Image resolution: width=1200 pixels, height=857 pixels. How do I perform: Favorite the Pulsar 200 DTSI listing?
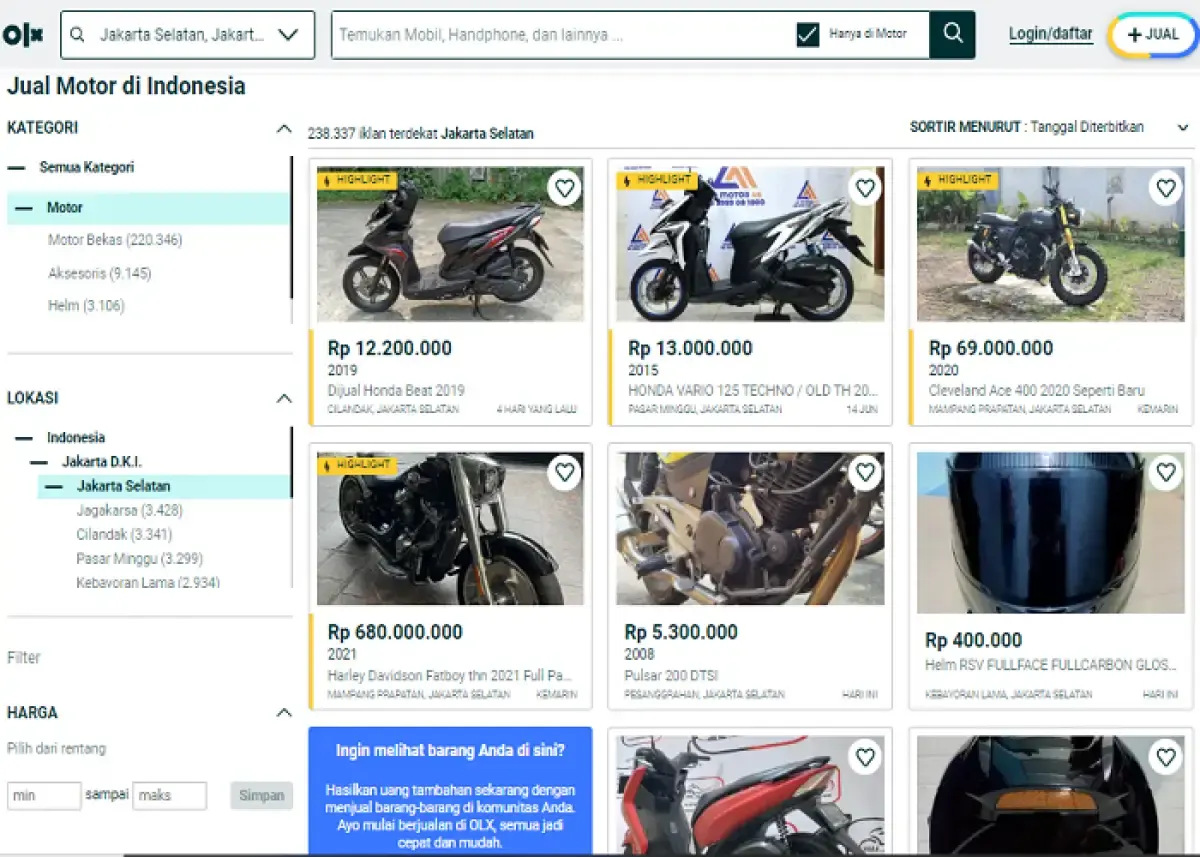click(x=865, y=472)
